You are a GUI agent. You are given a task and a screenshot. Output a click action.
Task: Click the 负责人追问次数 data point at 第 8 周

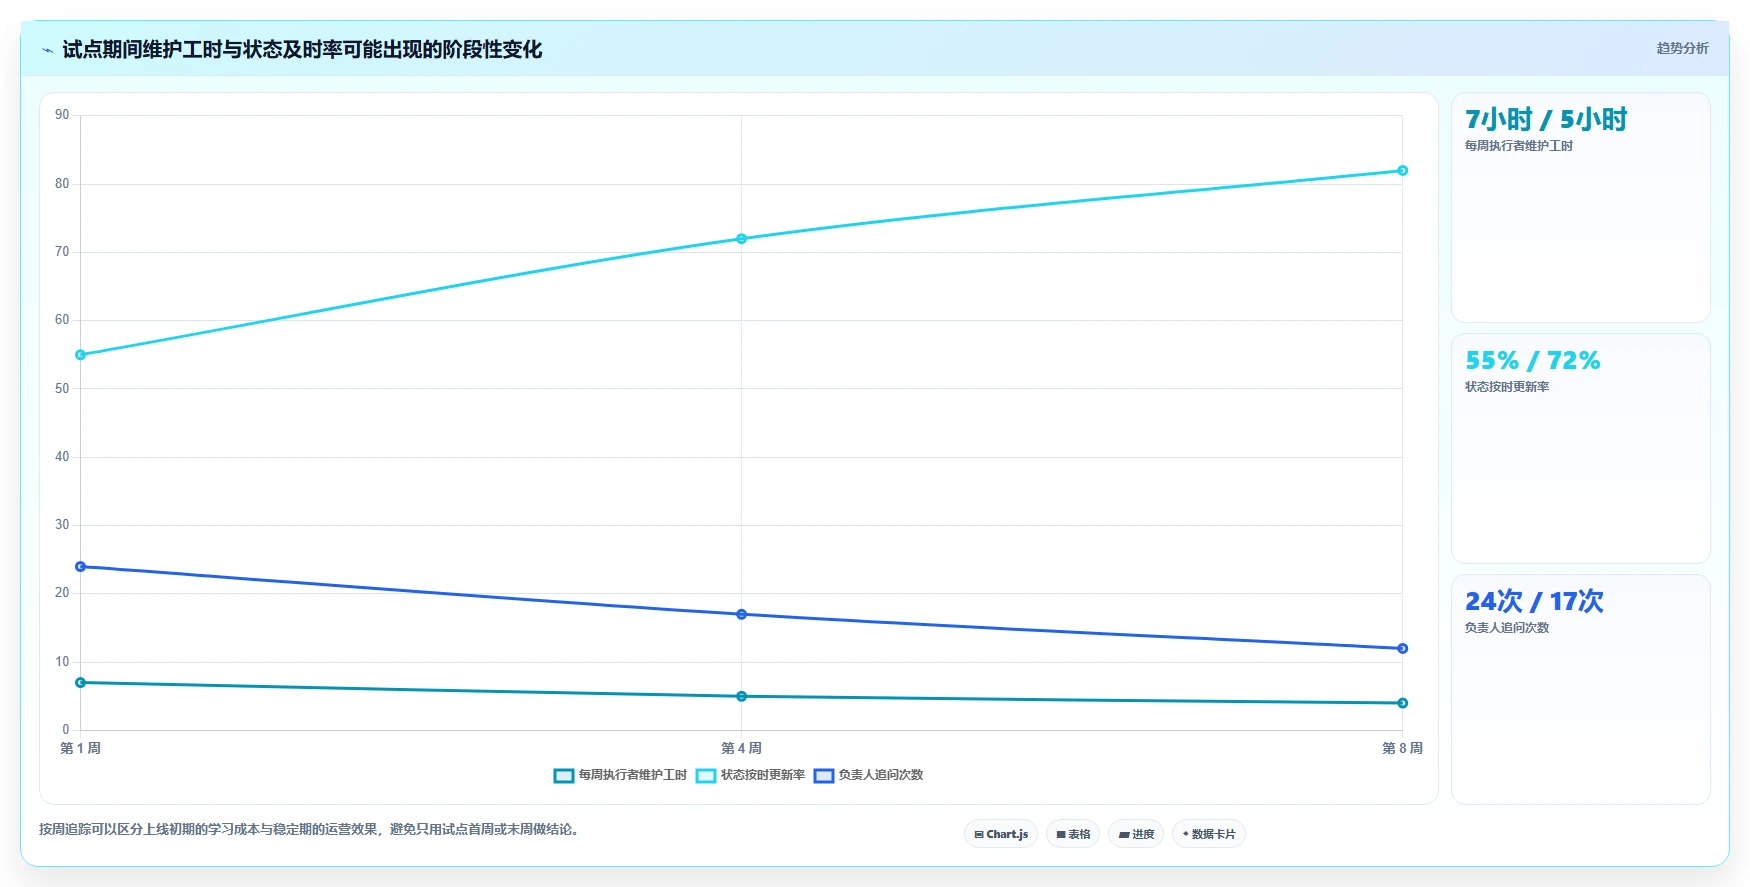tap(1402, 649)
